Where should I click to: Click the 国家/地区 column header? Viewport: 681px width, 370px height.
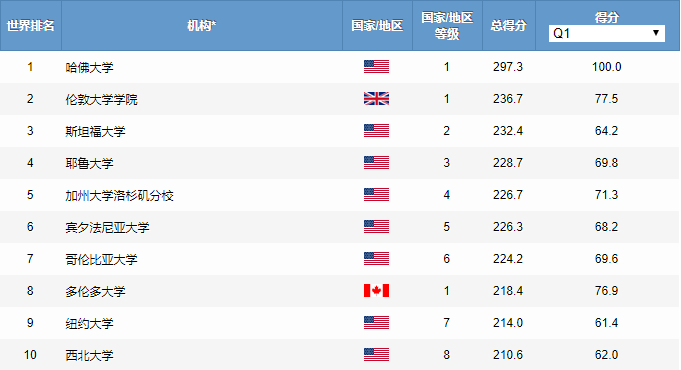[377, 26]
